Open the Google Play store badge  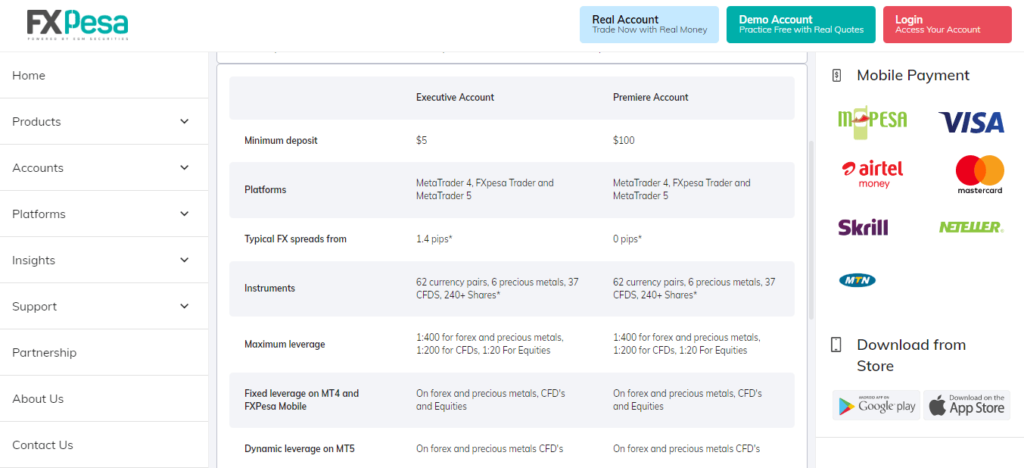pyautogui.click(x=876, y=405)
